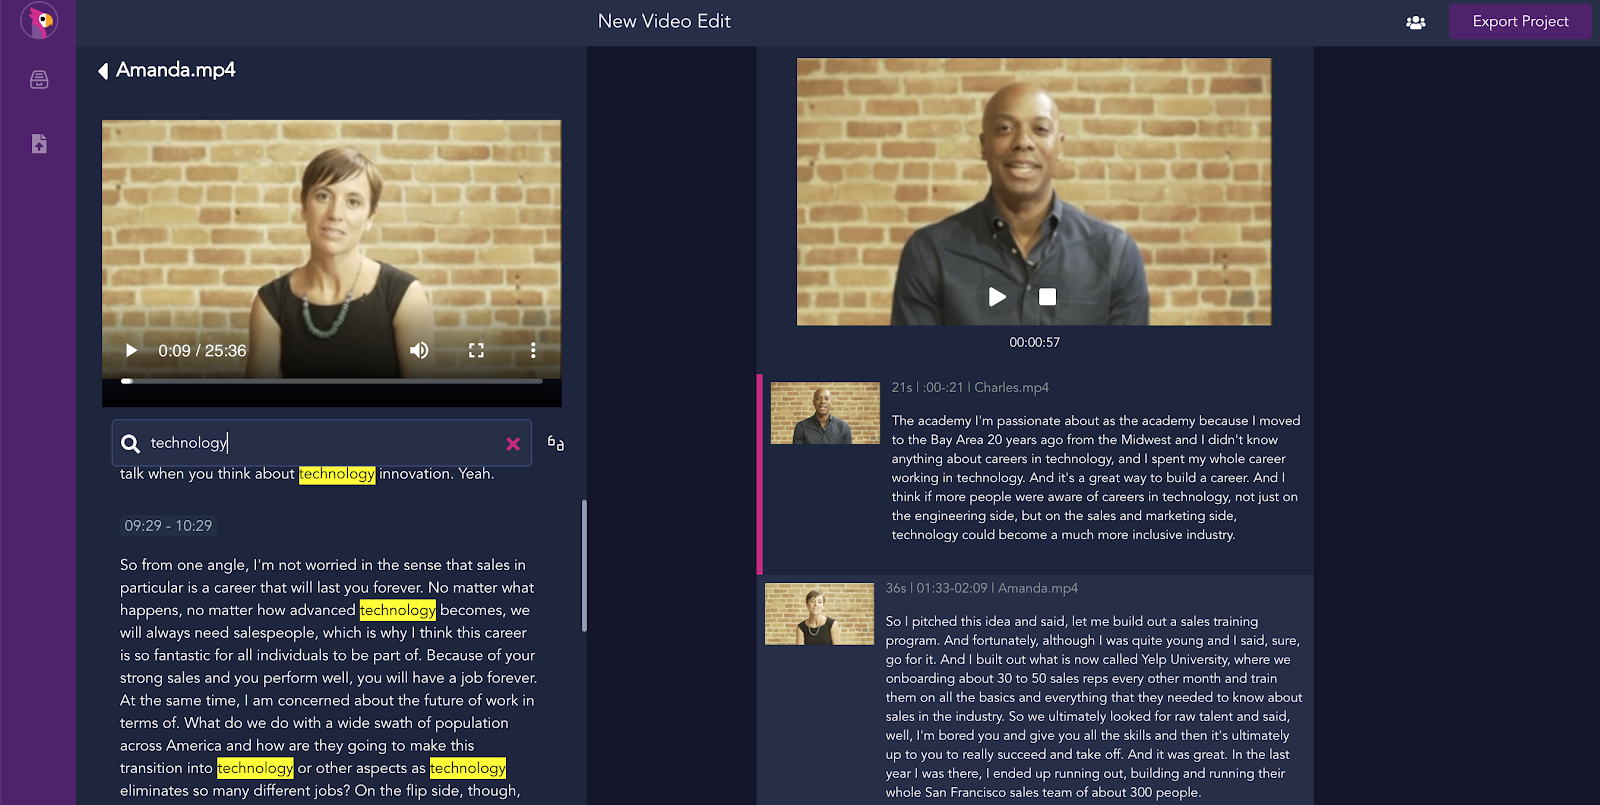The height and width of the screenshot is (805, 1600).
Task: Click the Export Project button
Action: click(1520, 21)
